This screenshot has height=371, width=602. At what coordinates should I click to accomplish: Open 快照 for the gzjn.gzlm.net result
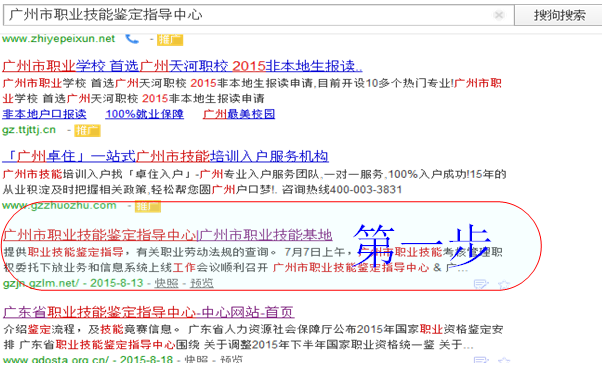point(166,283)
